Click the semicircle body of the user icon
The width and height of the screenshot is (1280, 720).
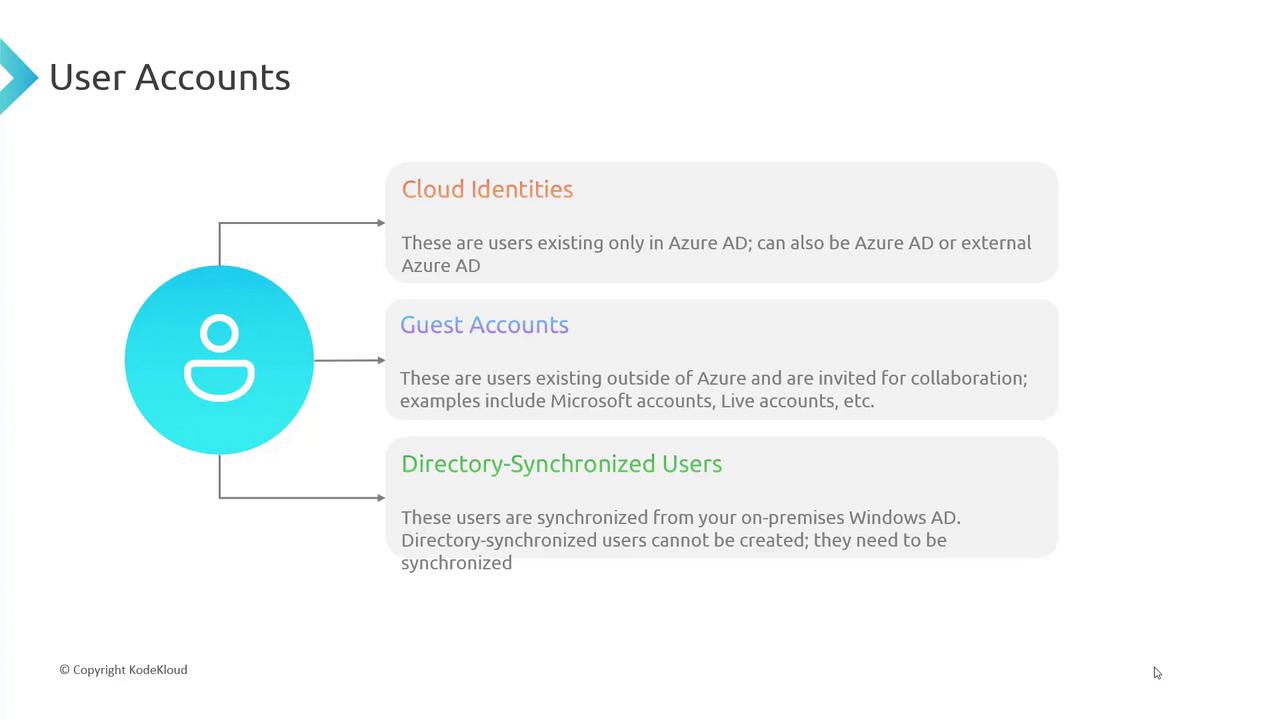point(219,380)
